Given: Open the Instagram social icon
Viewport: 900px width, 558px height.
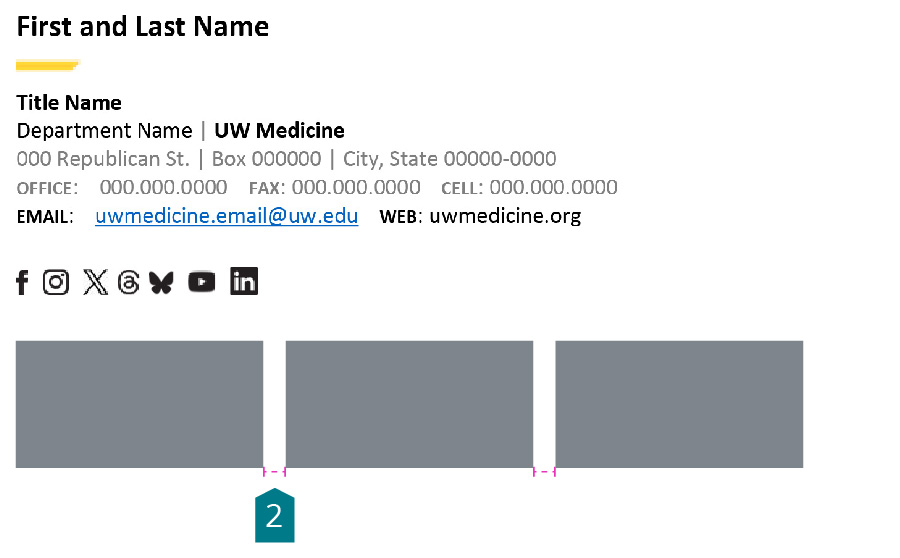Looking at the screenshot, I should (56, 283).
